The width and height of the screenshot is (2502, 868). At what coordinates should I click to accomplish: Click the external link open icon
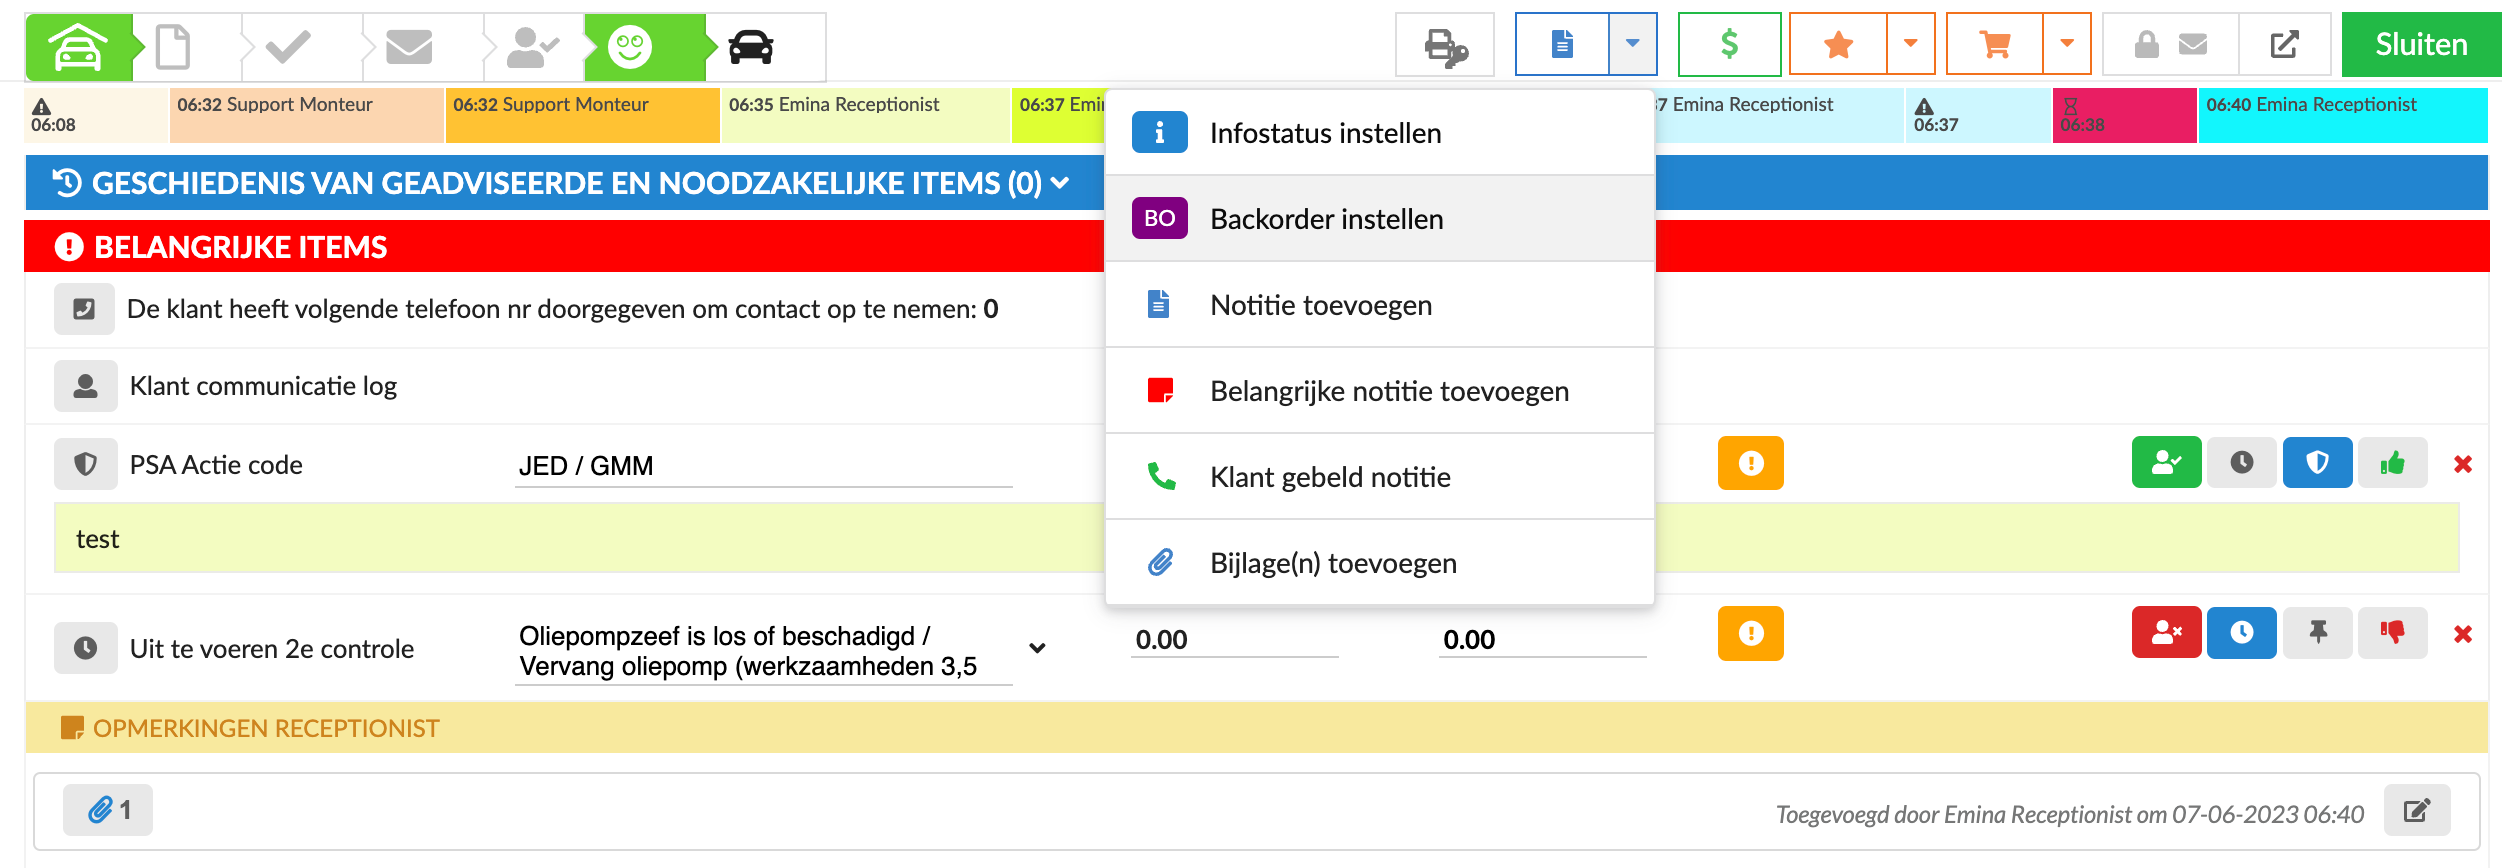(2284, 45)
